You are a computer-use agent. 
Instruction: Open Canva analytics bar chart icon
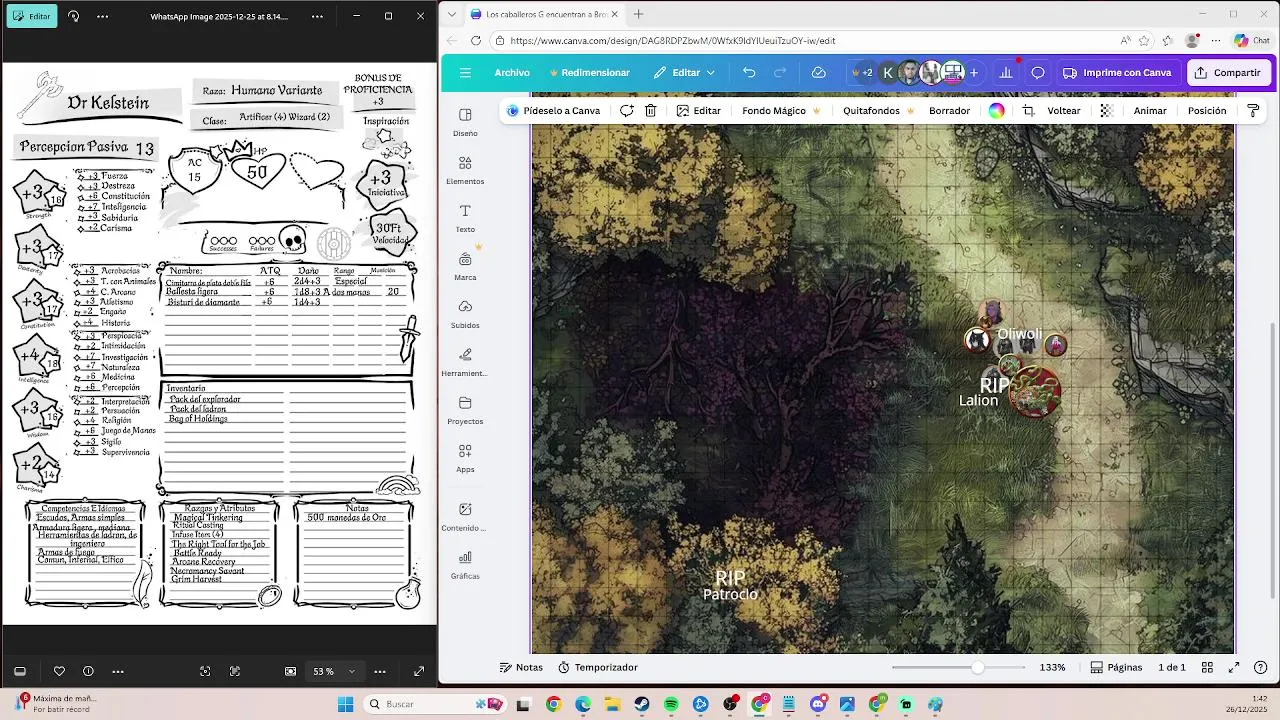(1005, 73)
